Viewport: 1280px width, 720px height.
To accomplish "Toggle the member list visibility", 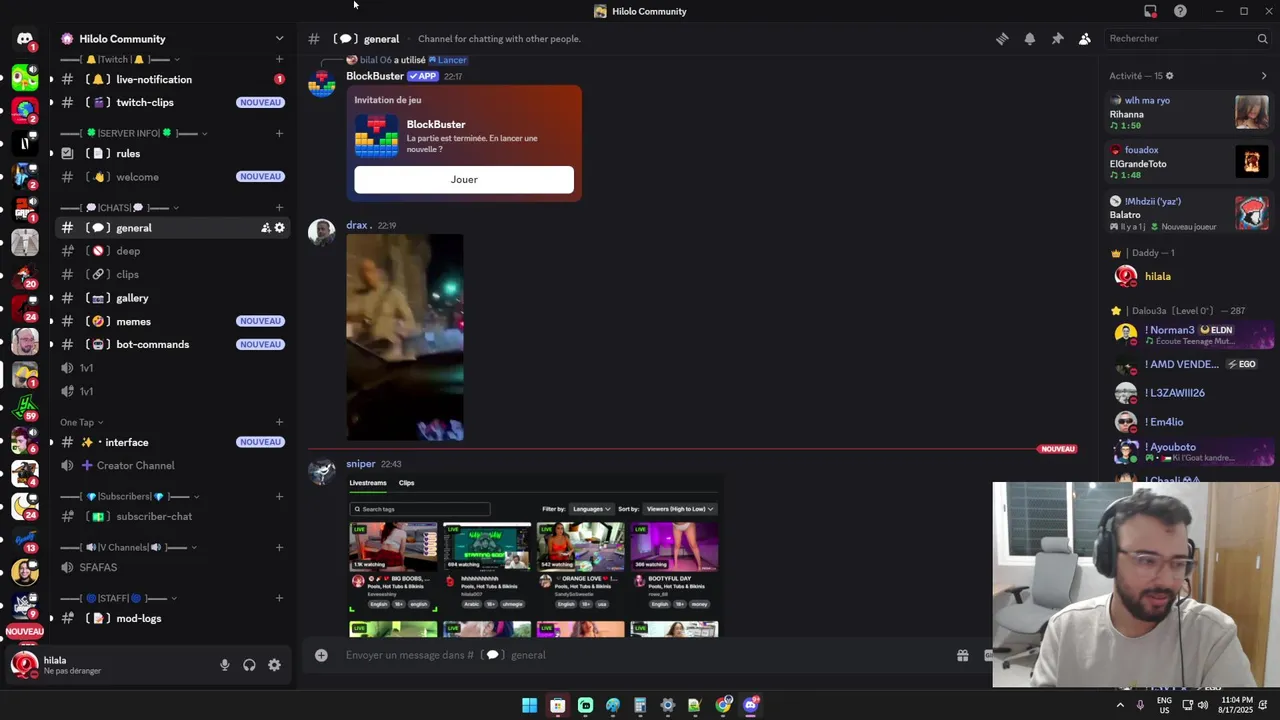I will [x=1085, y=39].
